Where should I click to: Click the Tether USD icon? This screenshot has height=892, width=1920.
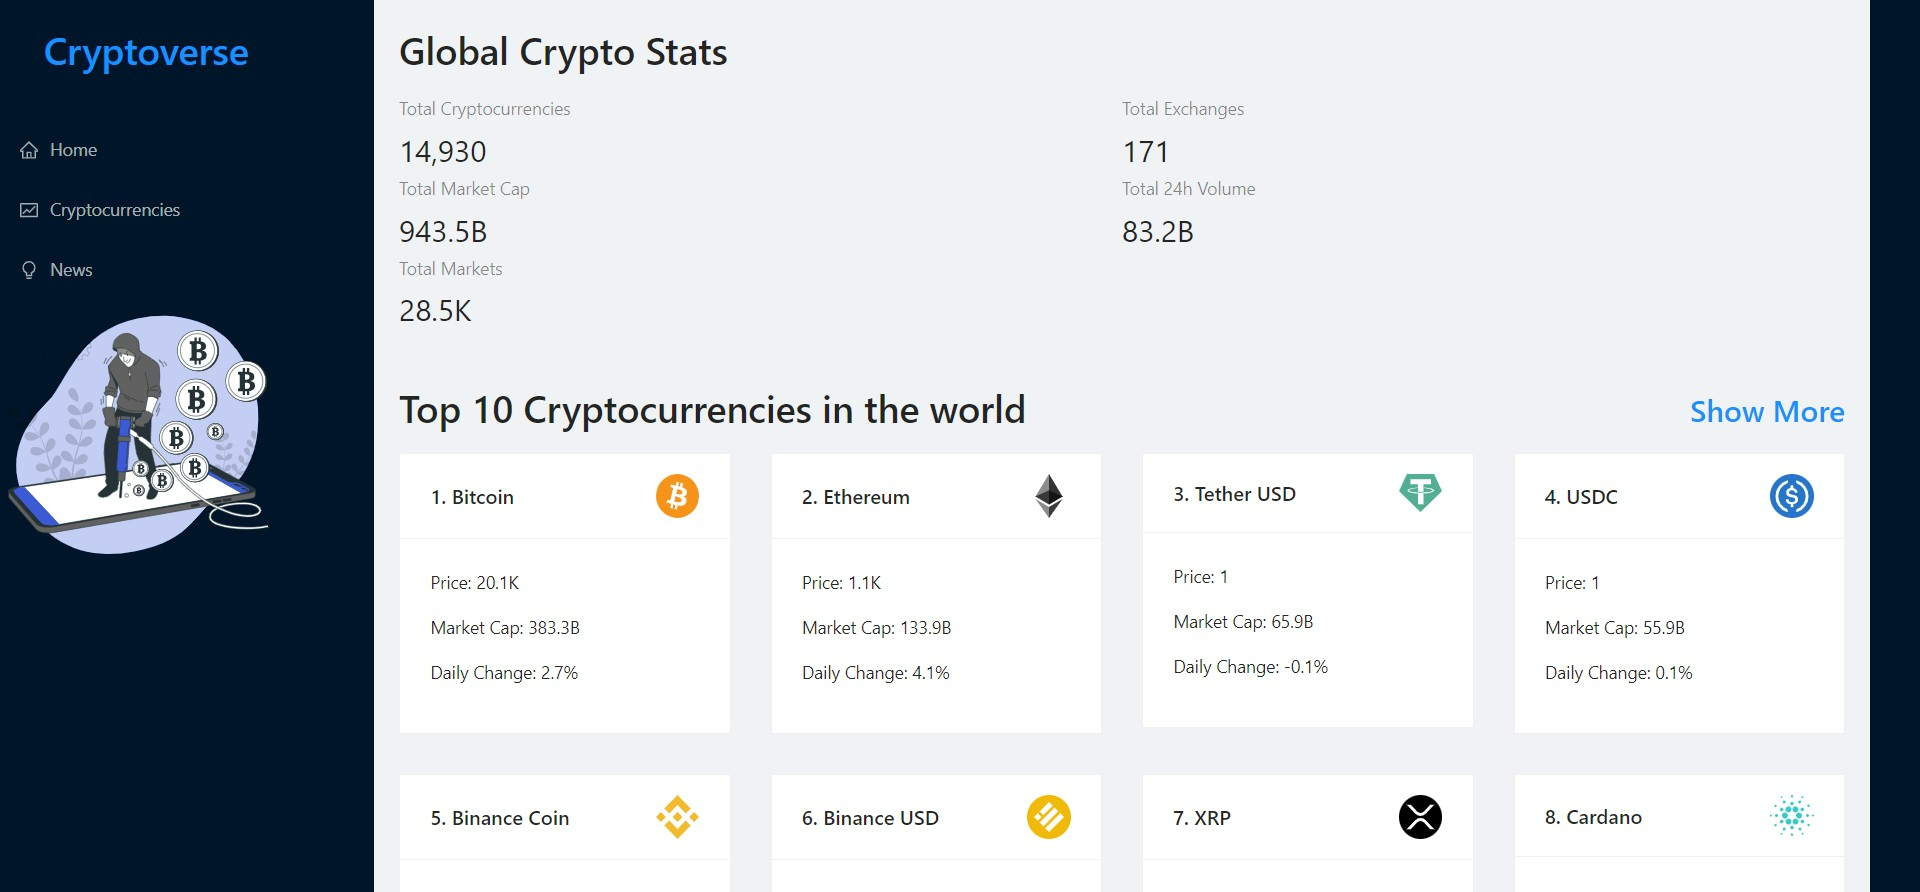[1419, 492]
